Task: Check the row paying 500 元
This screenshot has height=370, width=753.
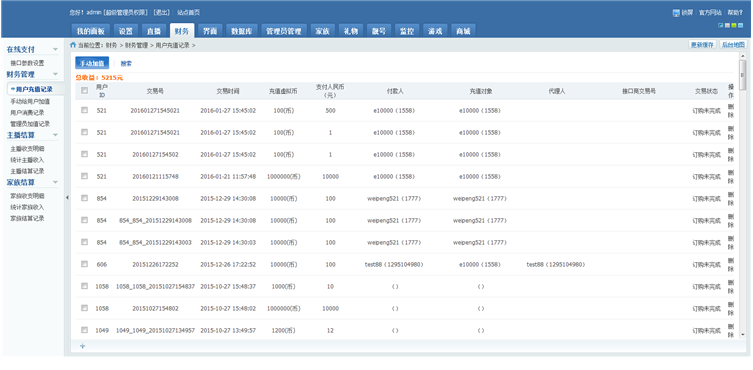Action: (x=85, y=110)
